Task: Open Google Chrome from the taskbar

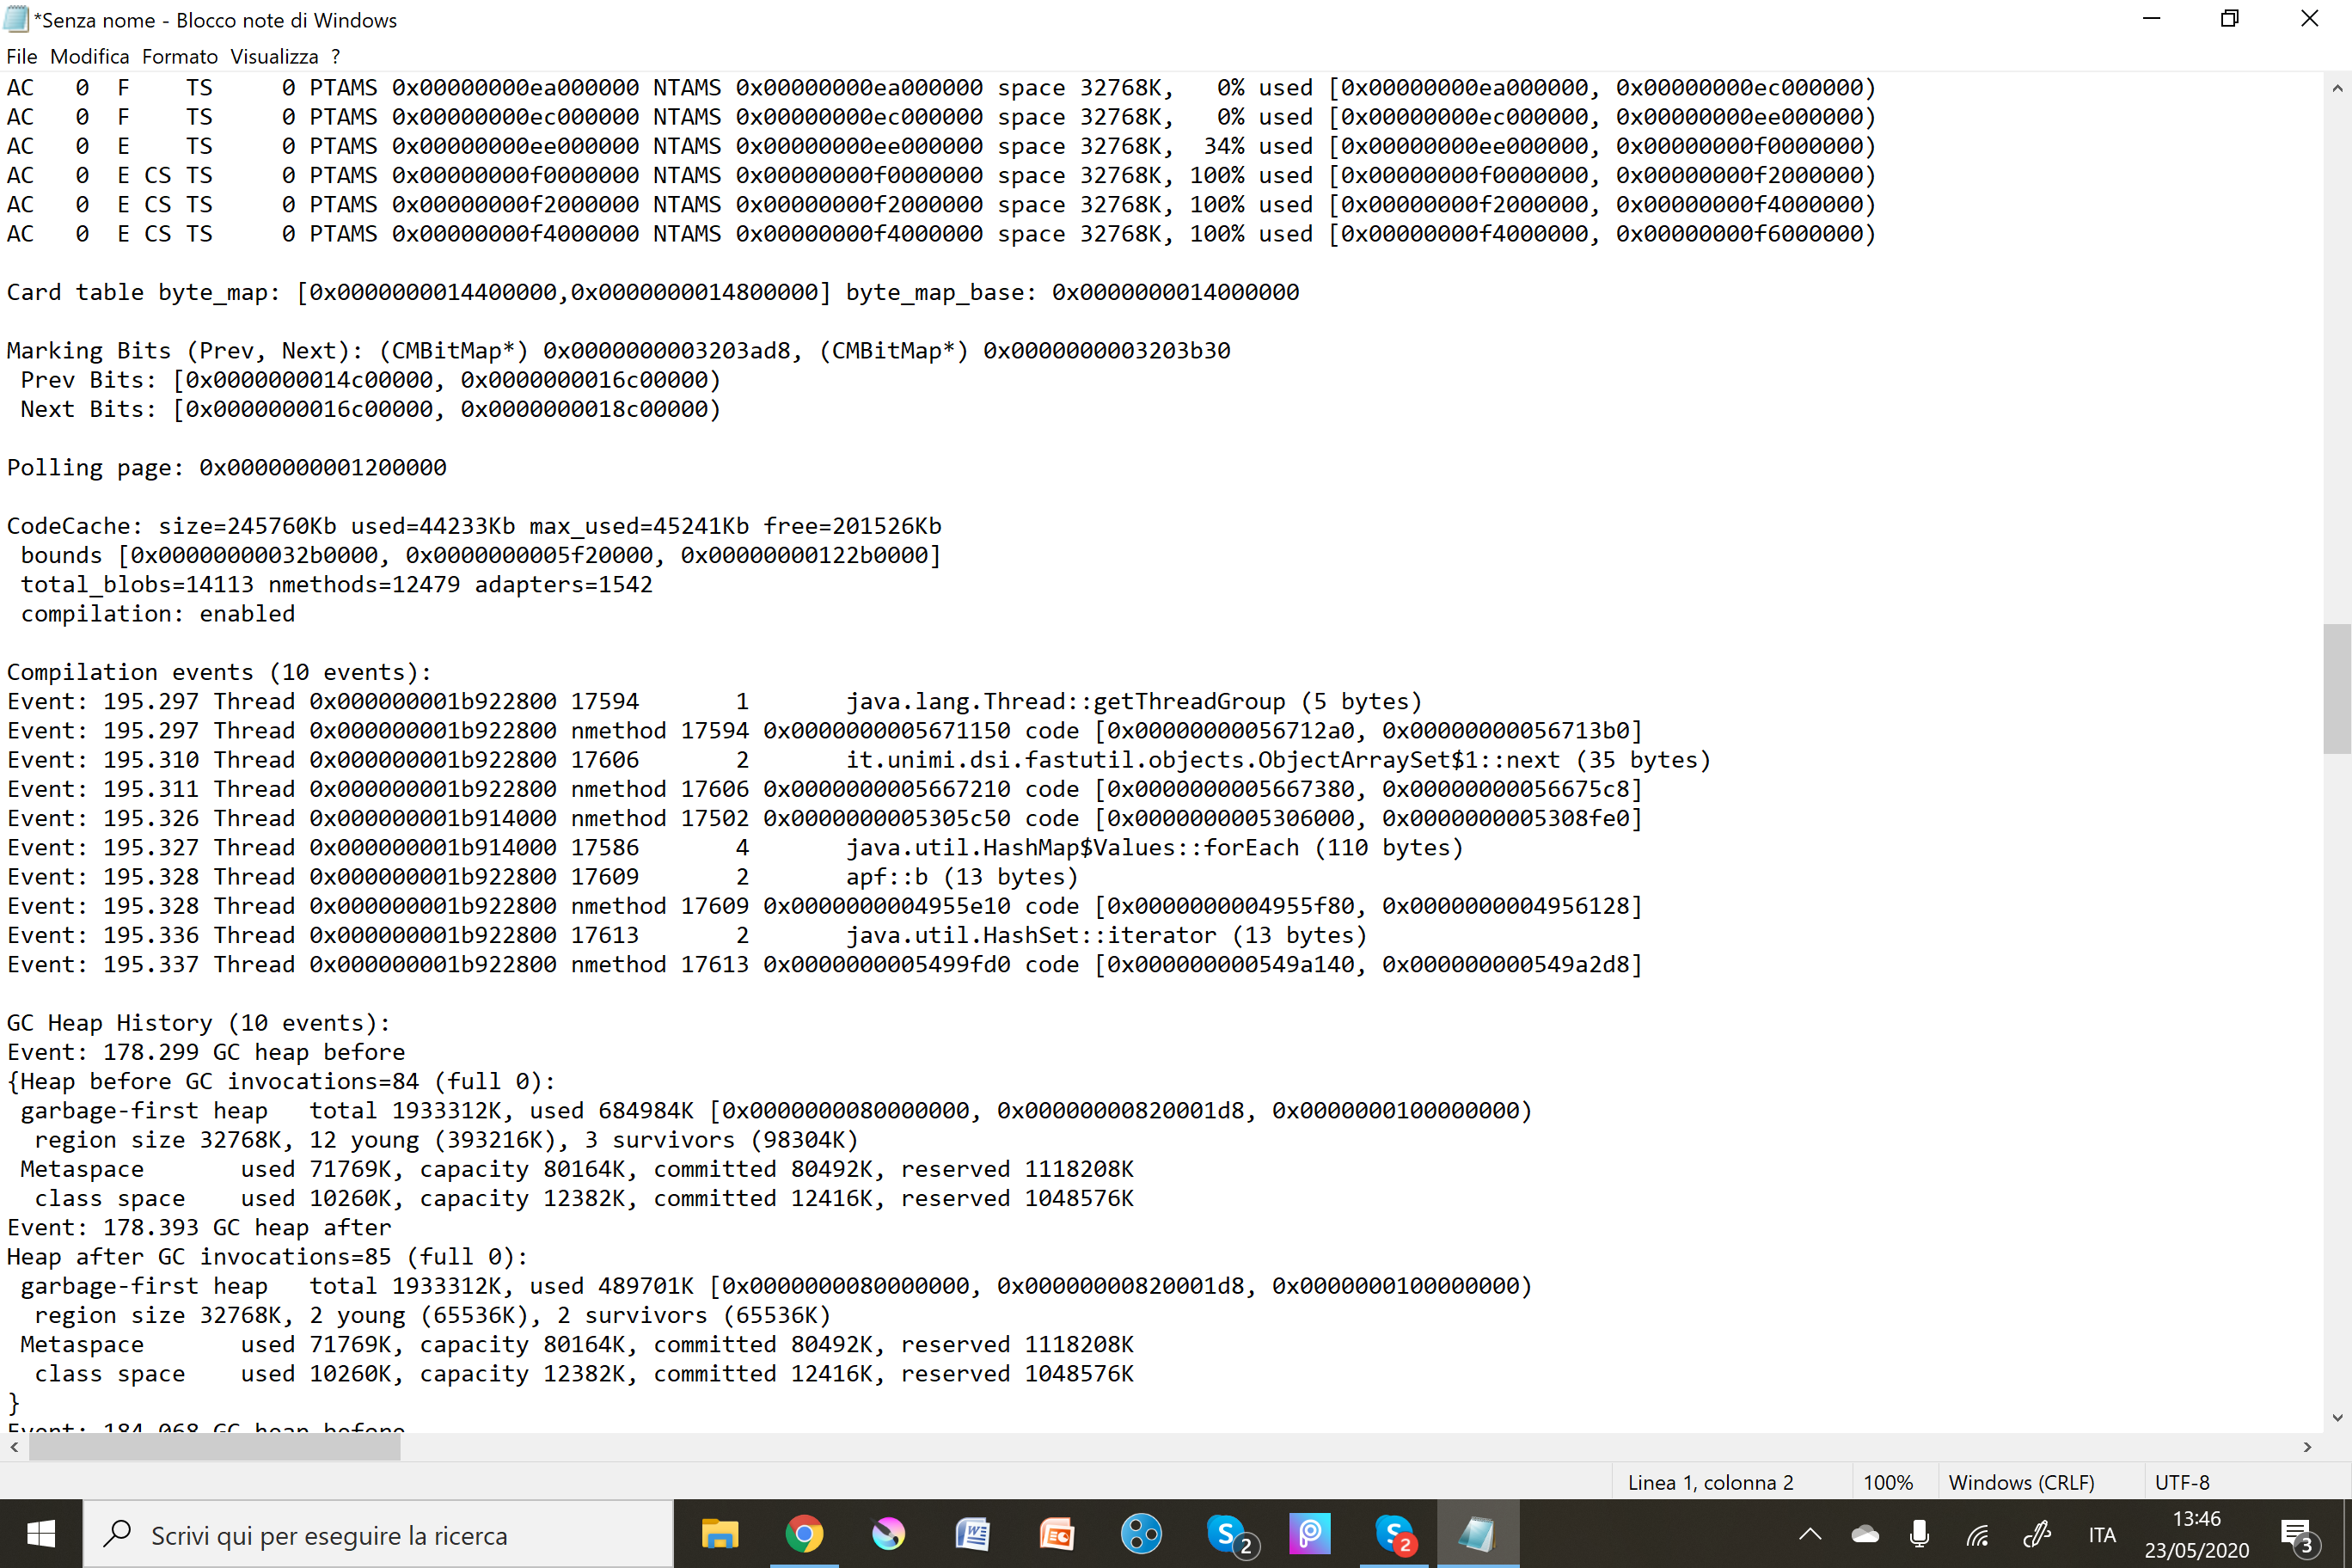Action: pyautogui.click(x=804, y=1533)
